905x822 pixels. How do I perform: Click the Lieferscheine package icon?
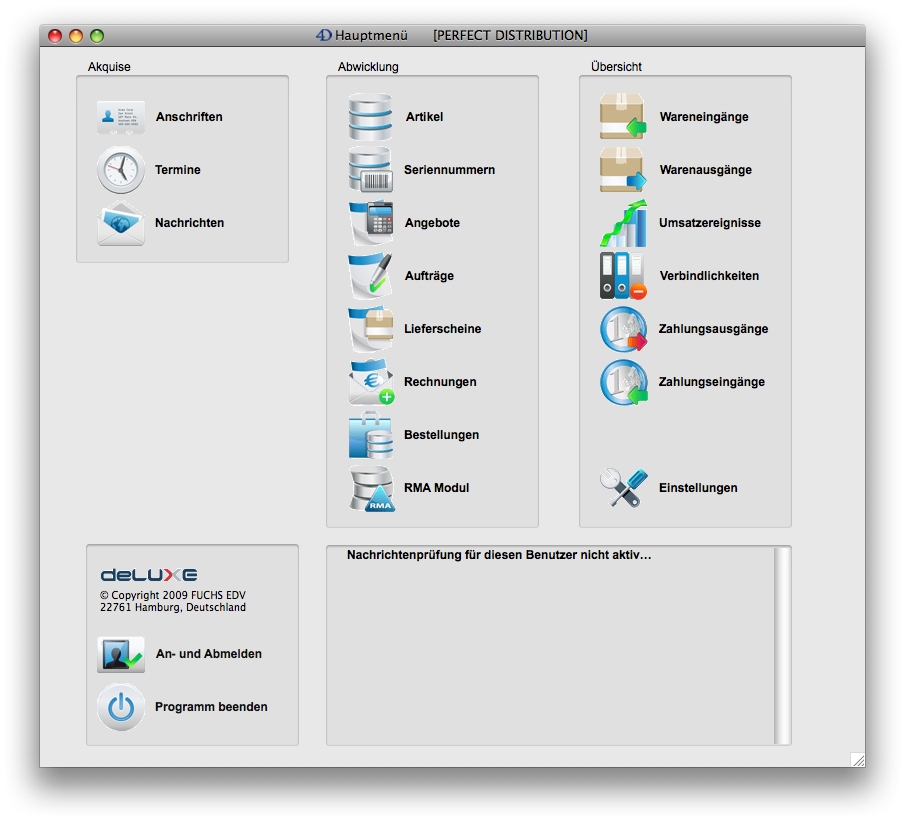371,329
